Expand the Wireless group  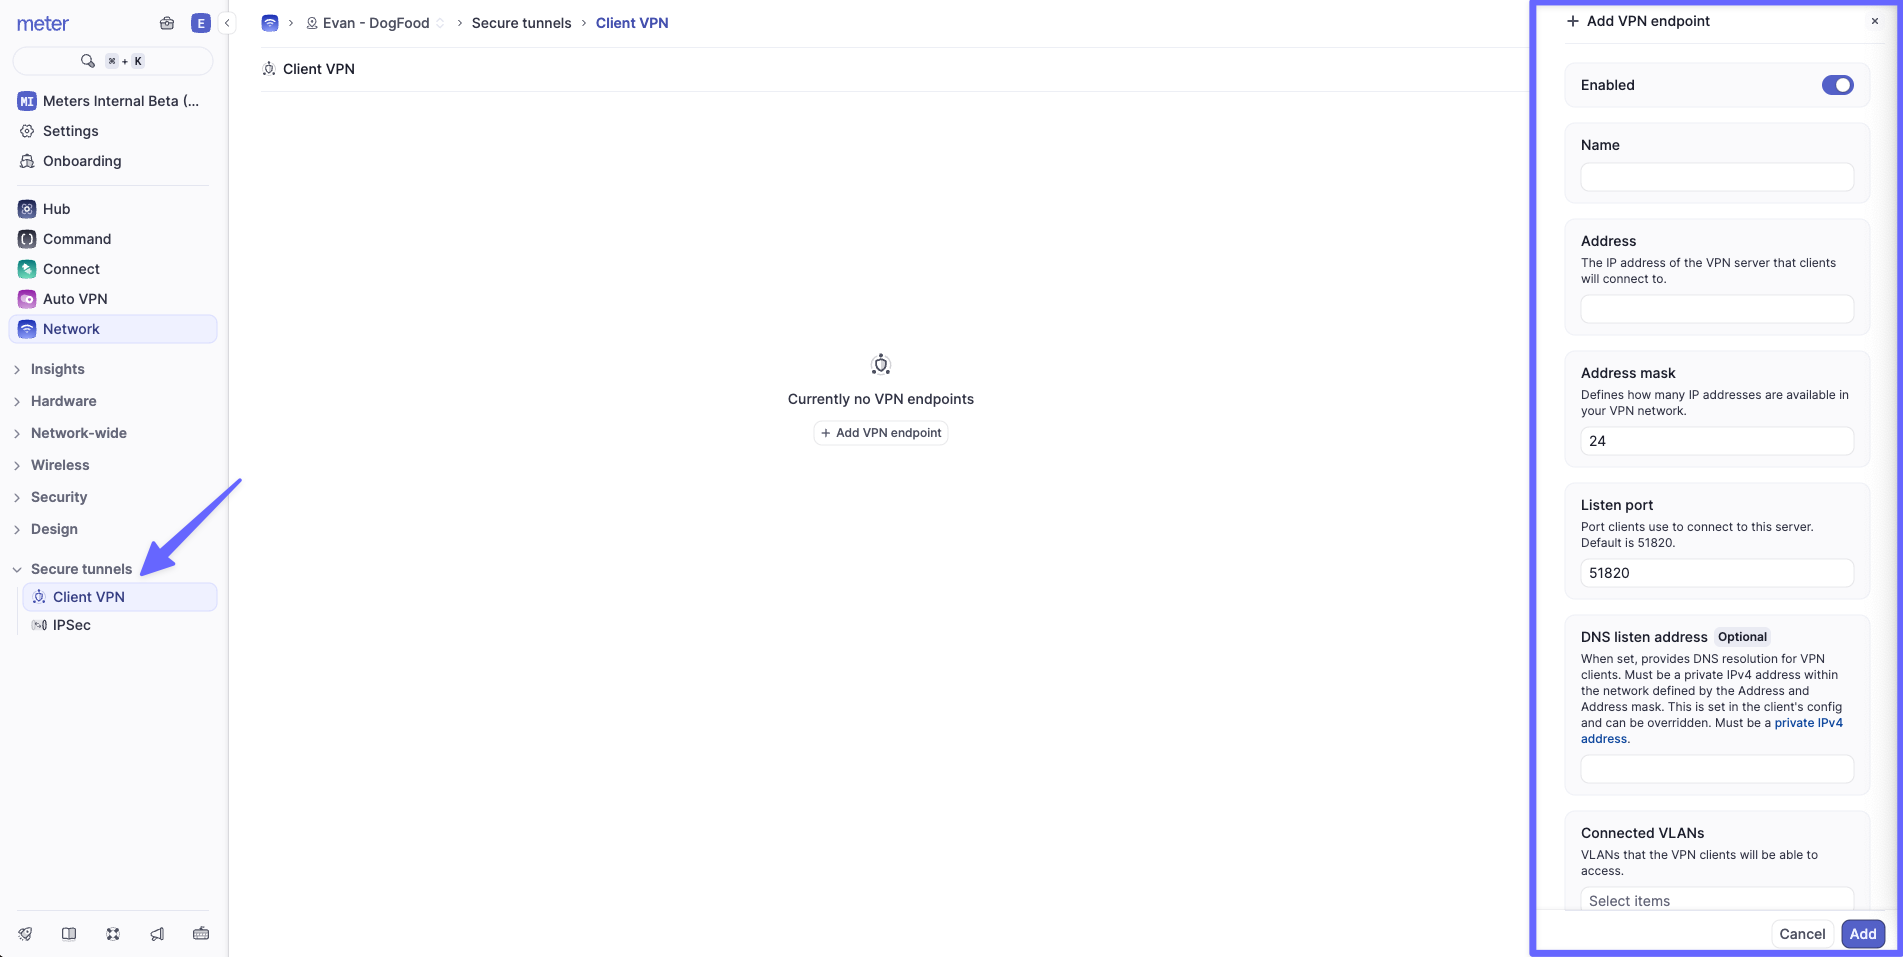60,465
